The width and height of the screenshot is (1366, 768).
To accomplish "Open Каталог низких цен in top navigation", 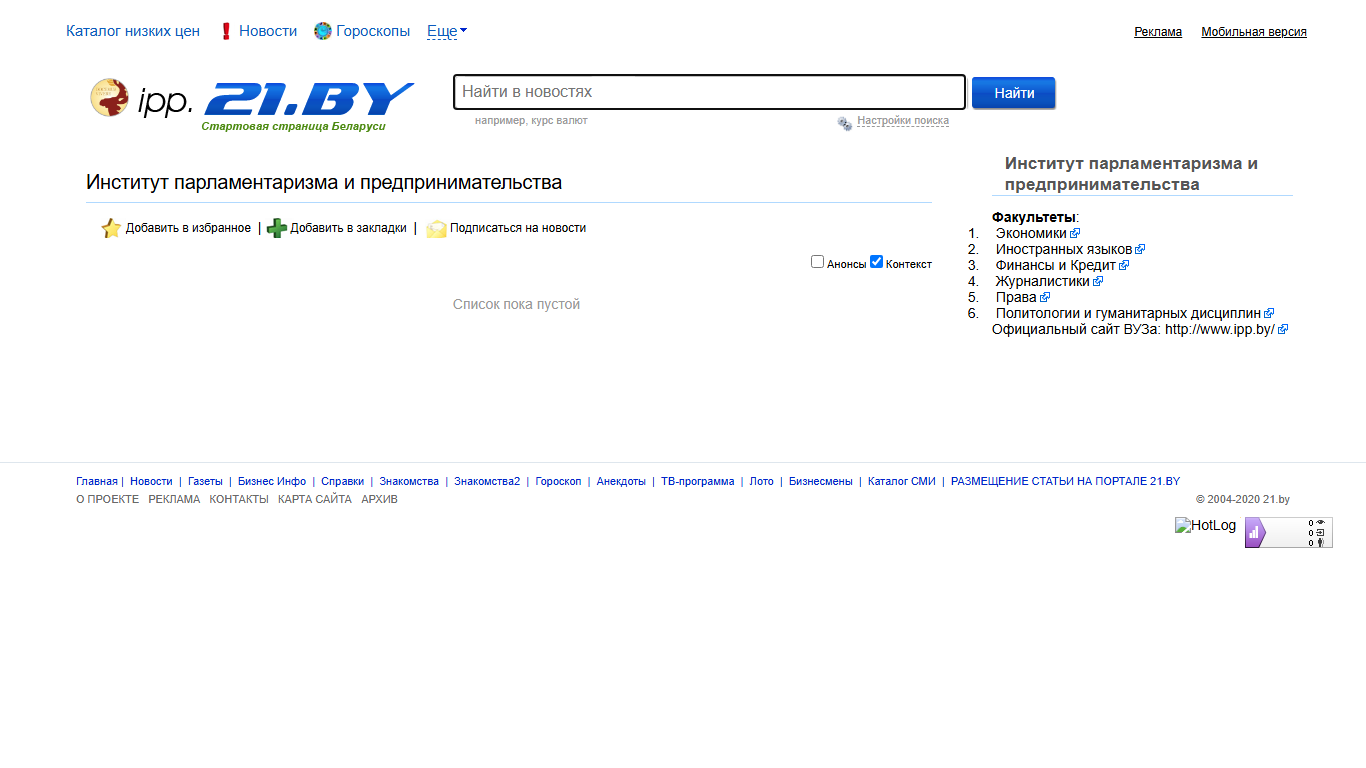I will pyautogui.click(x=133, y=31).
